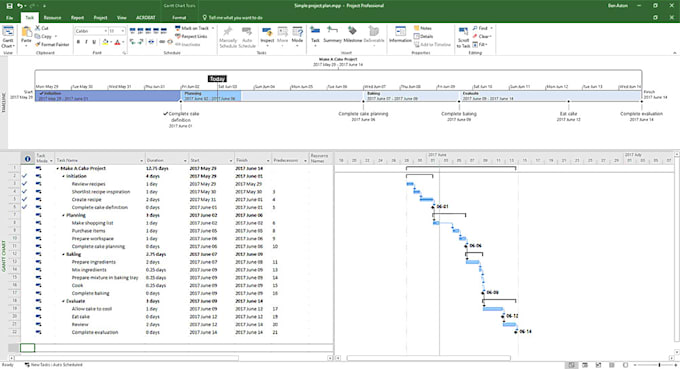Open task Information dialog icon
This screenshot has width=680, height=369.
tap(400, 35)
